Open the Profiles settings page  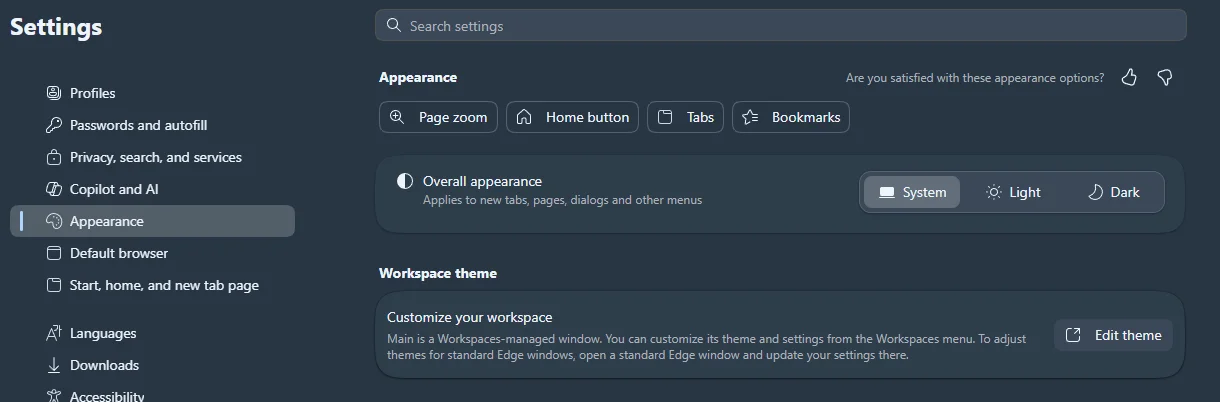[x=152, y=93]
